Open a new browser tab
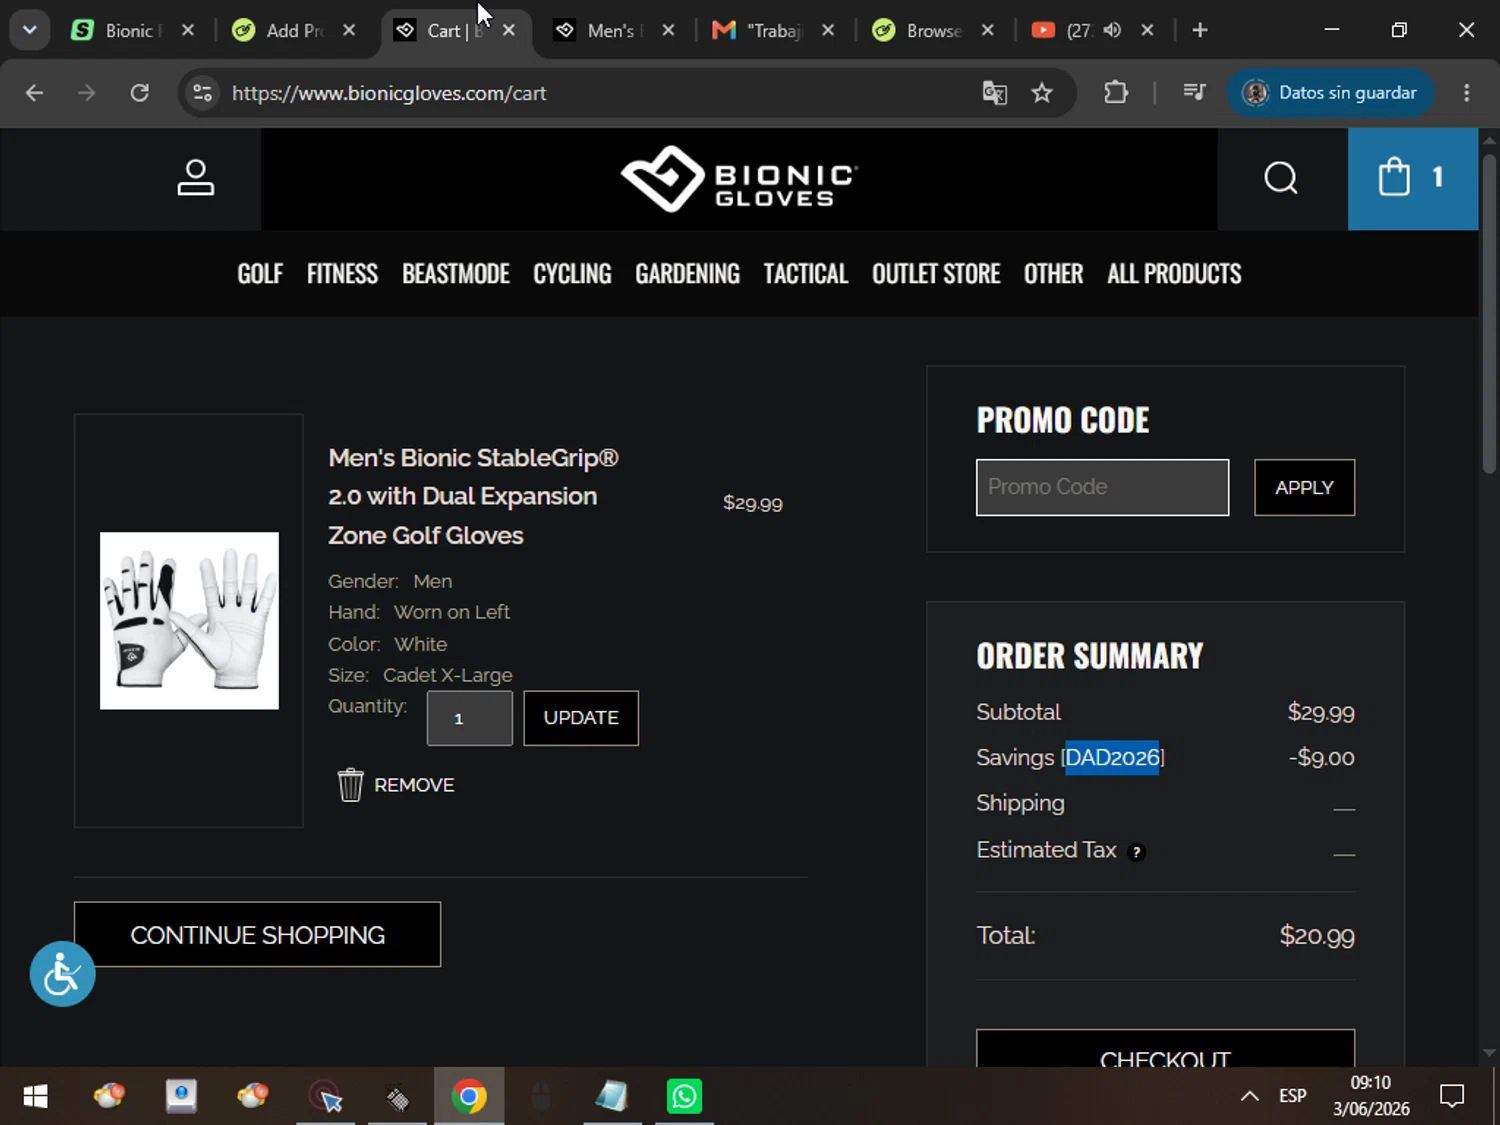The height and width of the screenshot is (1125, 1500). (1200, 30)
